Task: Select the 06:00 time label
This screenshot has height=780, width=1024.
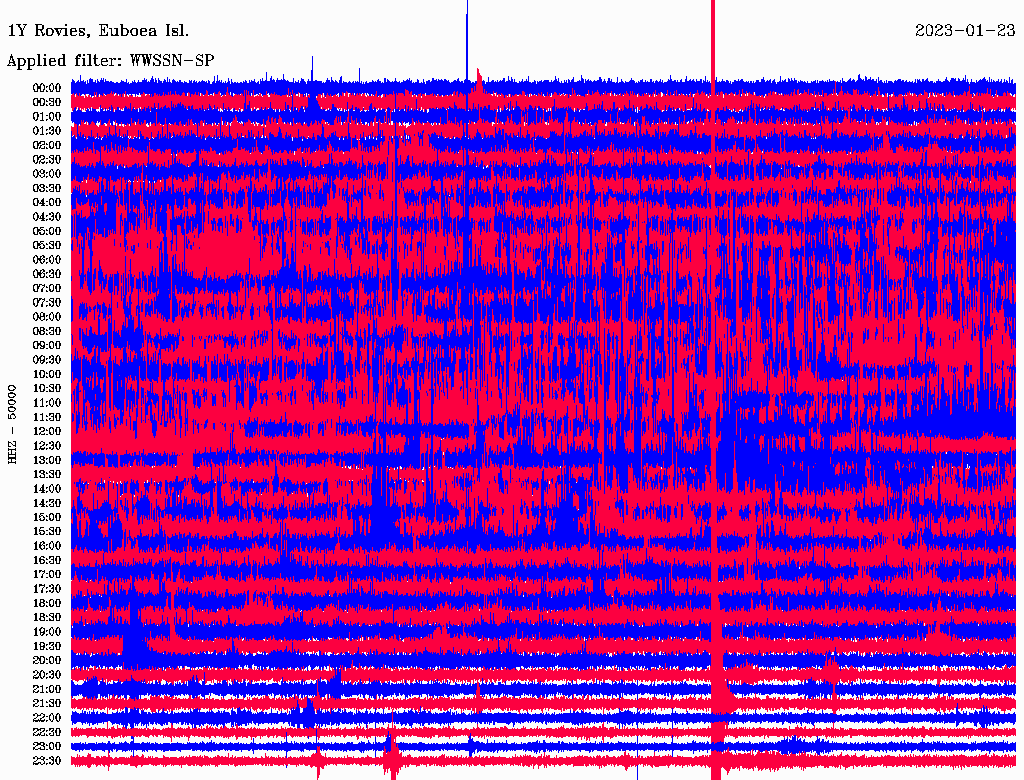Action: [x=47, y=260]
